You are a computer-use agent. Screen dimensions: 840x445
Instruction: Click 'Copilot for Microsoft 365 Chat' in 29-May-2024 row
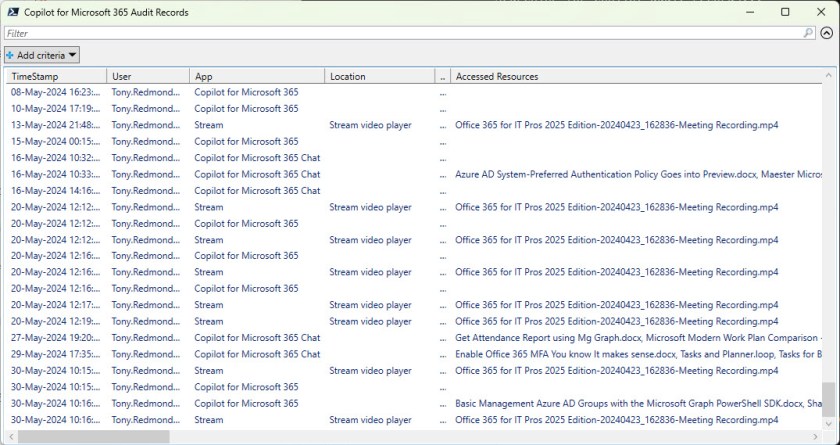[x=257, y=354]
